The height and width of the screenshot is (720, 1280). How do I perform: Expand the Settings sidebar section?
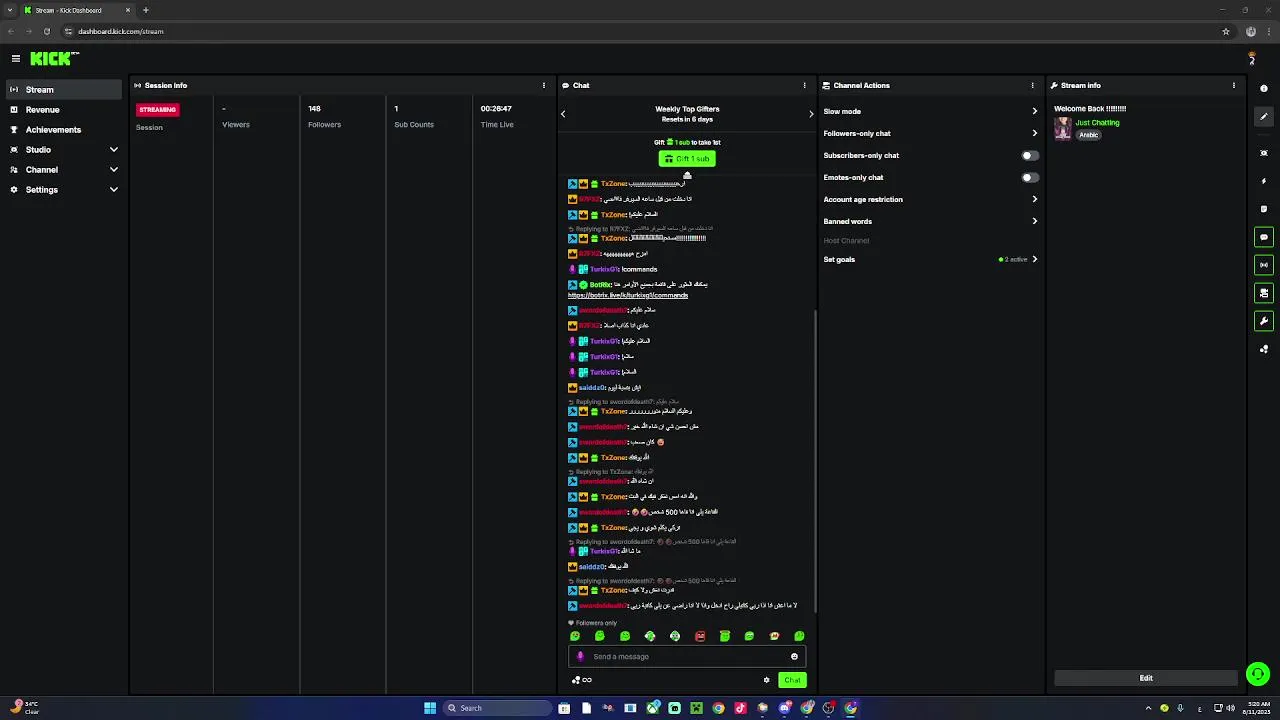(x=64, y=190)
